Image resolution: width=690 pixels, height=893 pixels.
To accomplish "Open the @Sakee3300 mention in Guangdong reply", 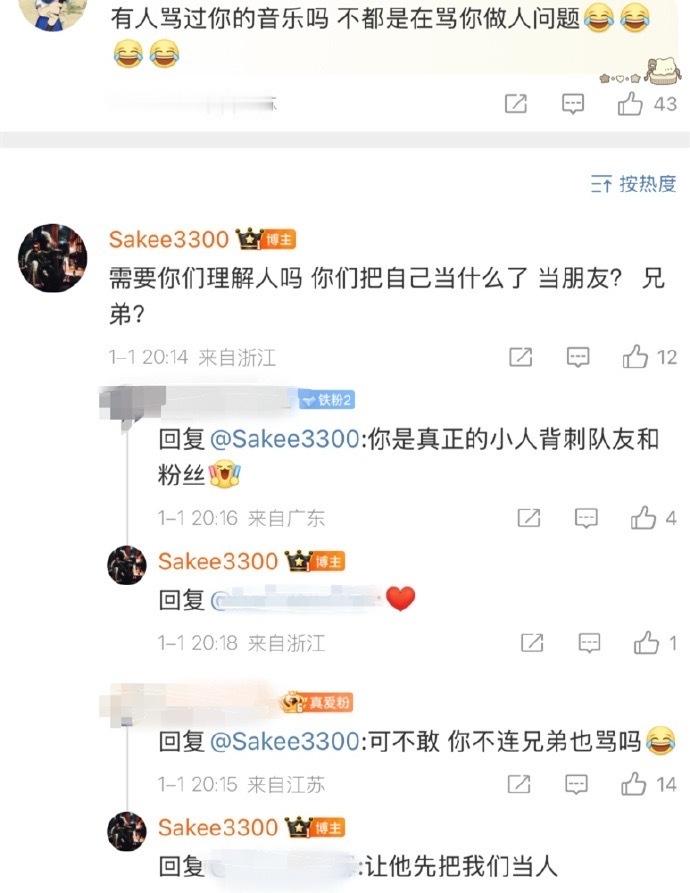I will pos(285,439).
